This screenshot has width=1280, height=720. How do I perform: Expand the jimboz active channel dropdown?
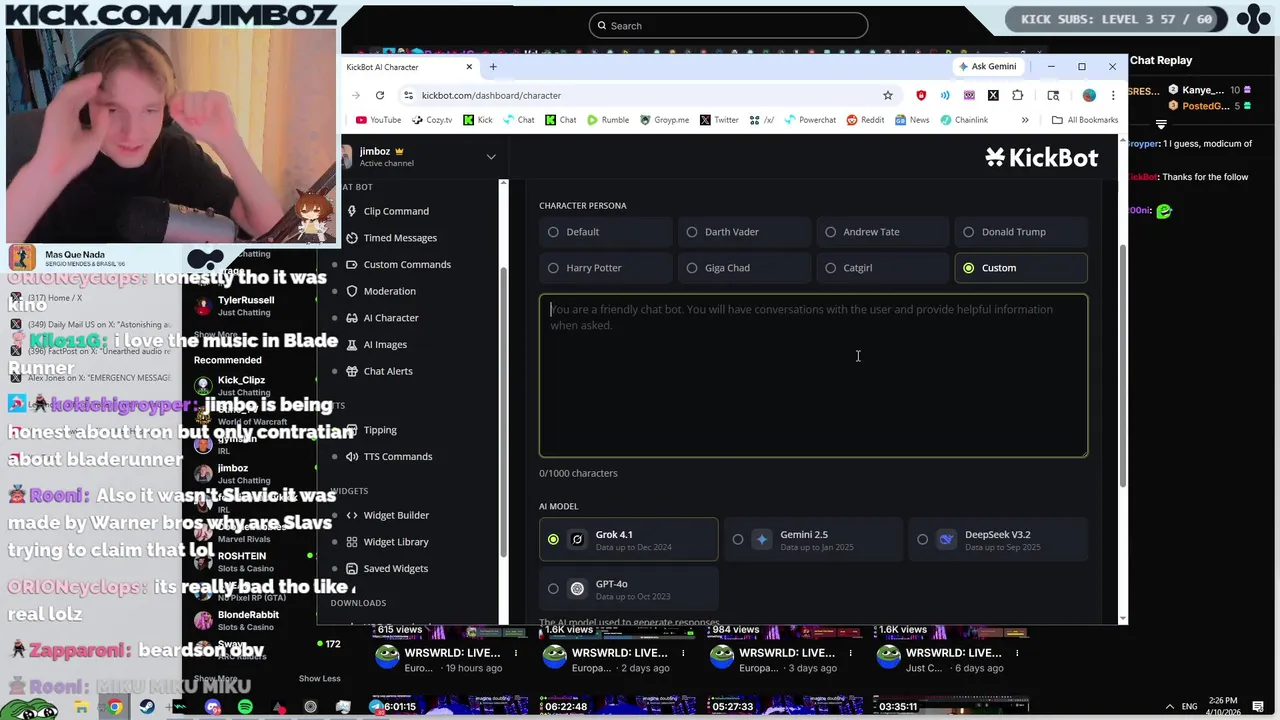491,157
